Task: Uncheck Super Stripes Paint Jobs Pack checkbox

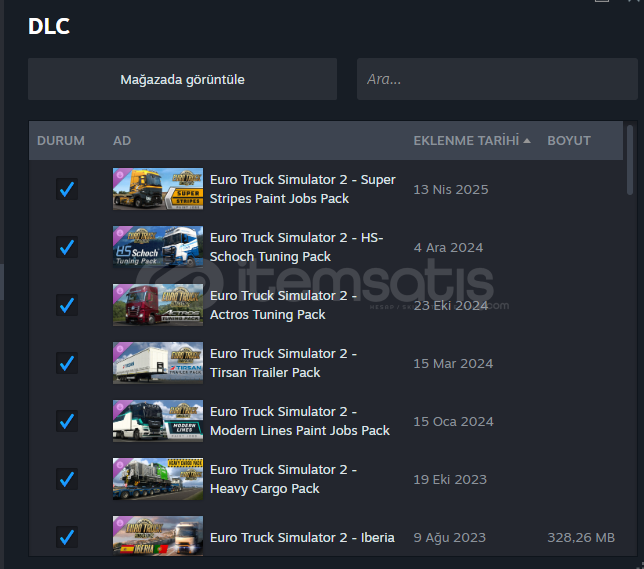Action: [67, 189]
